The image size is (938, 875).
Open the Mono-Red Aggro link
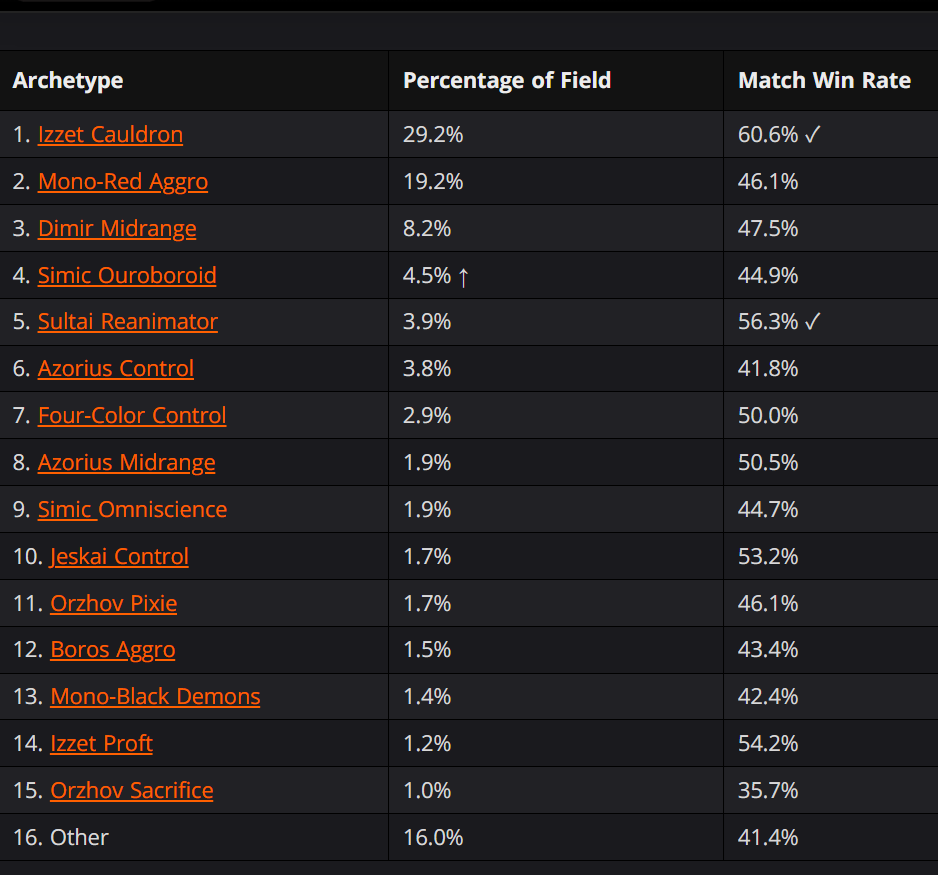point(123,181)
